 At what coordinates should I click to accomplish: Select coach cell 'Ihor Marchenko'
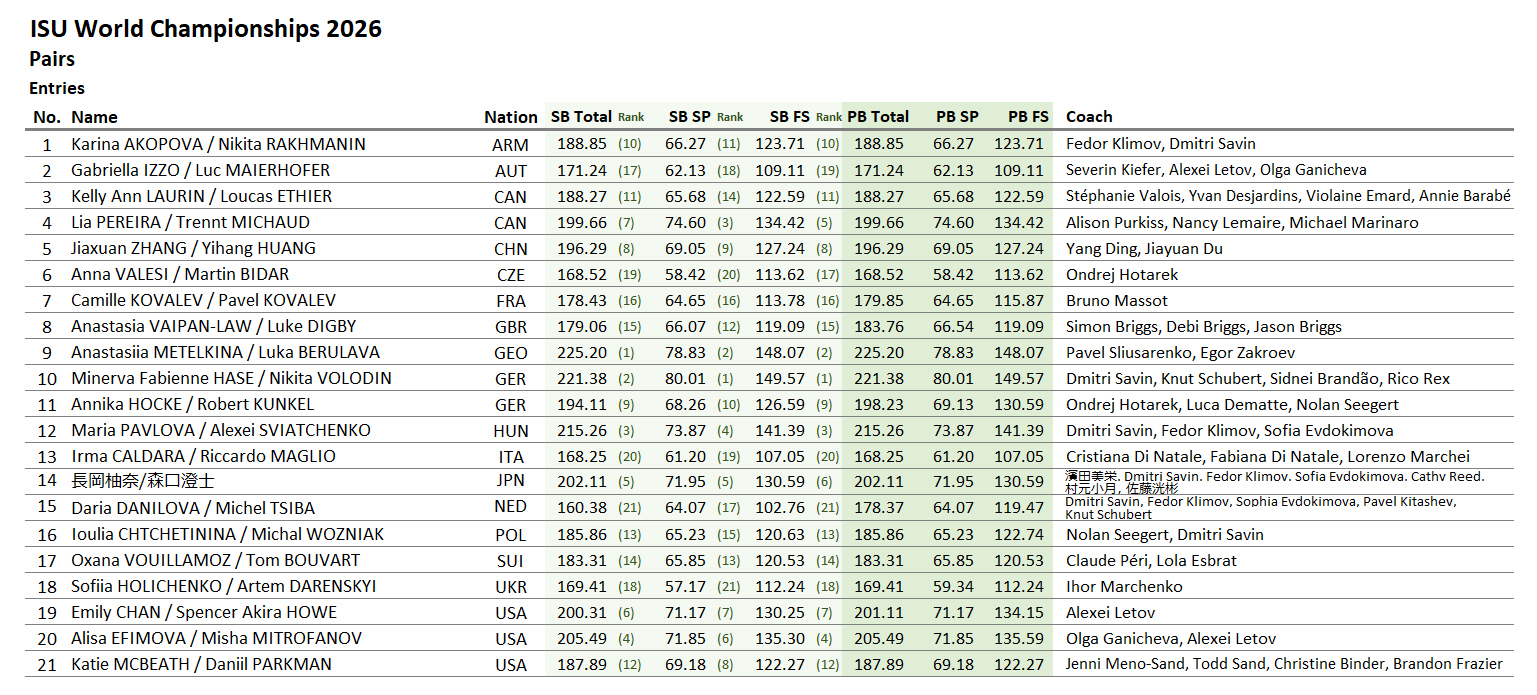(x=1124, y=586)
